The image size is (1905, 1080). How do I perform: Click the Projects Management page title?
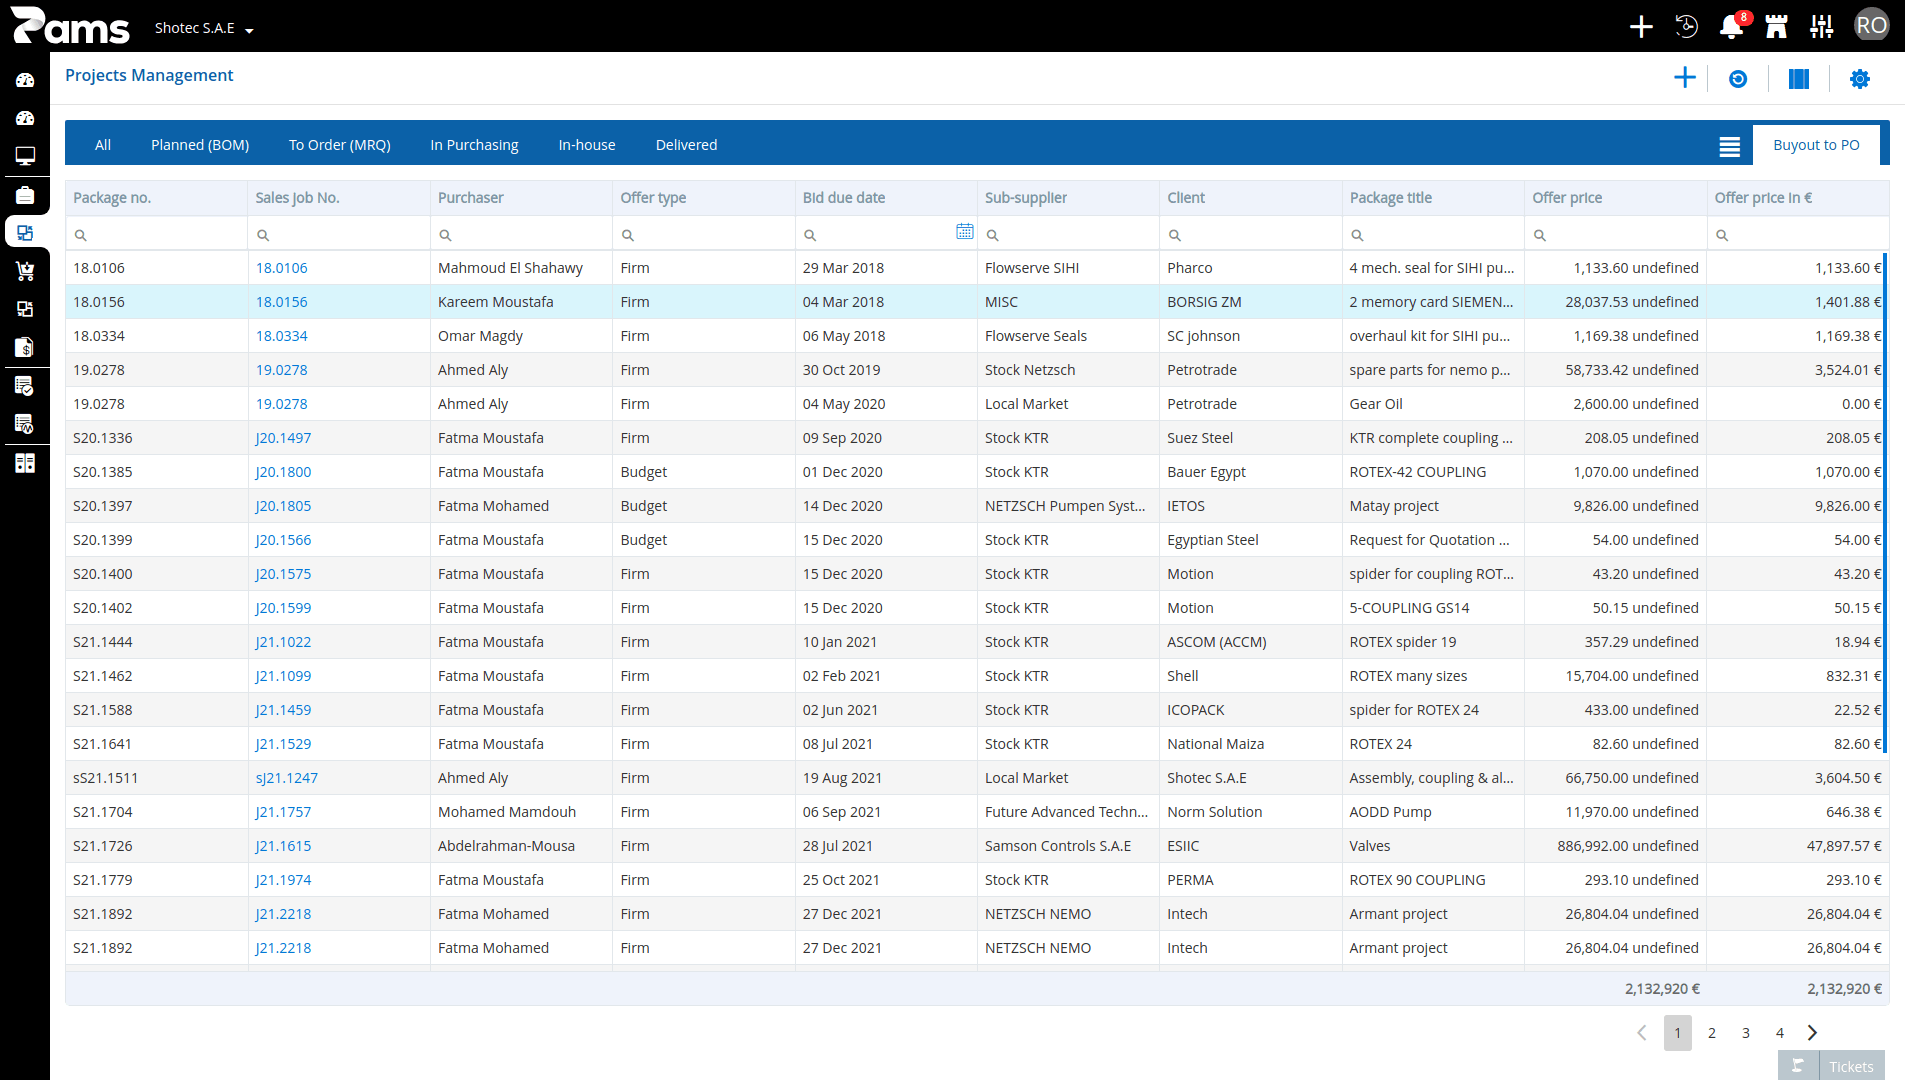click(149, 75)
